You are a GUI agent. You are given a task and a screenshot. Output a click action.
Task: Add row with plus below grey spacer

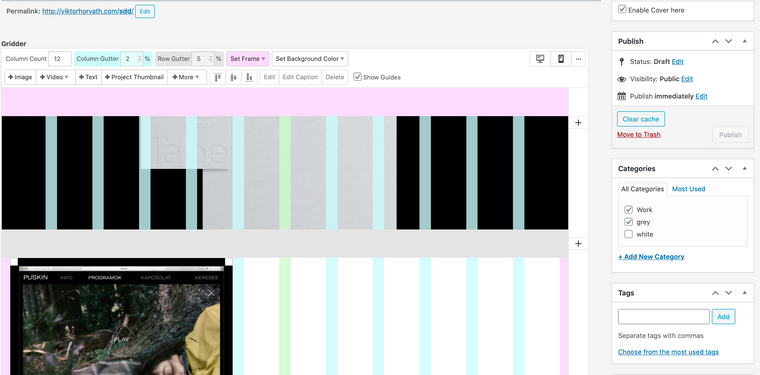pyautogui.click(x=578, y=243)
